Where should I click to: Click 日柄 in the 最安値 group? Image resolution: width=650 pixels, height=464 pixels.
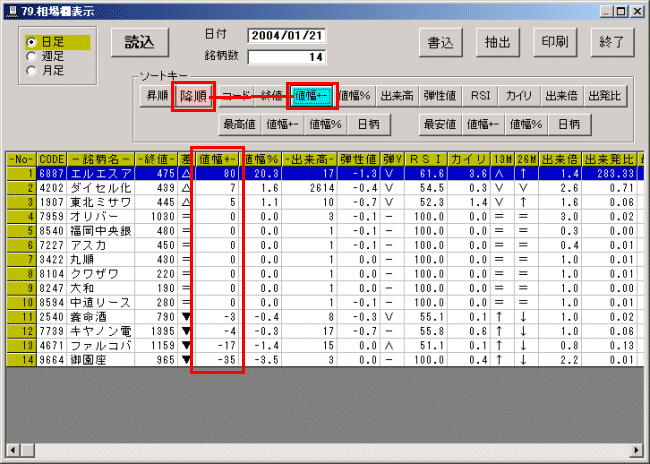[569, 124]
